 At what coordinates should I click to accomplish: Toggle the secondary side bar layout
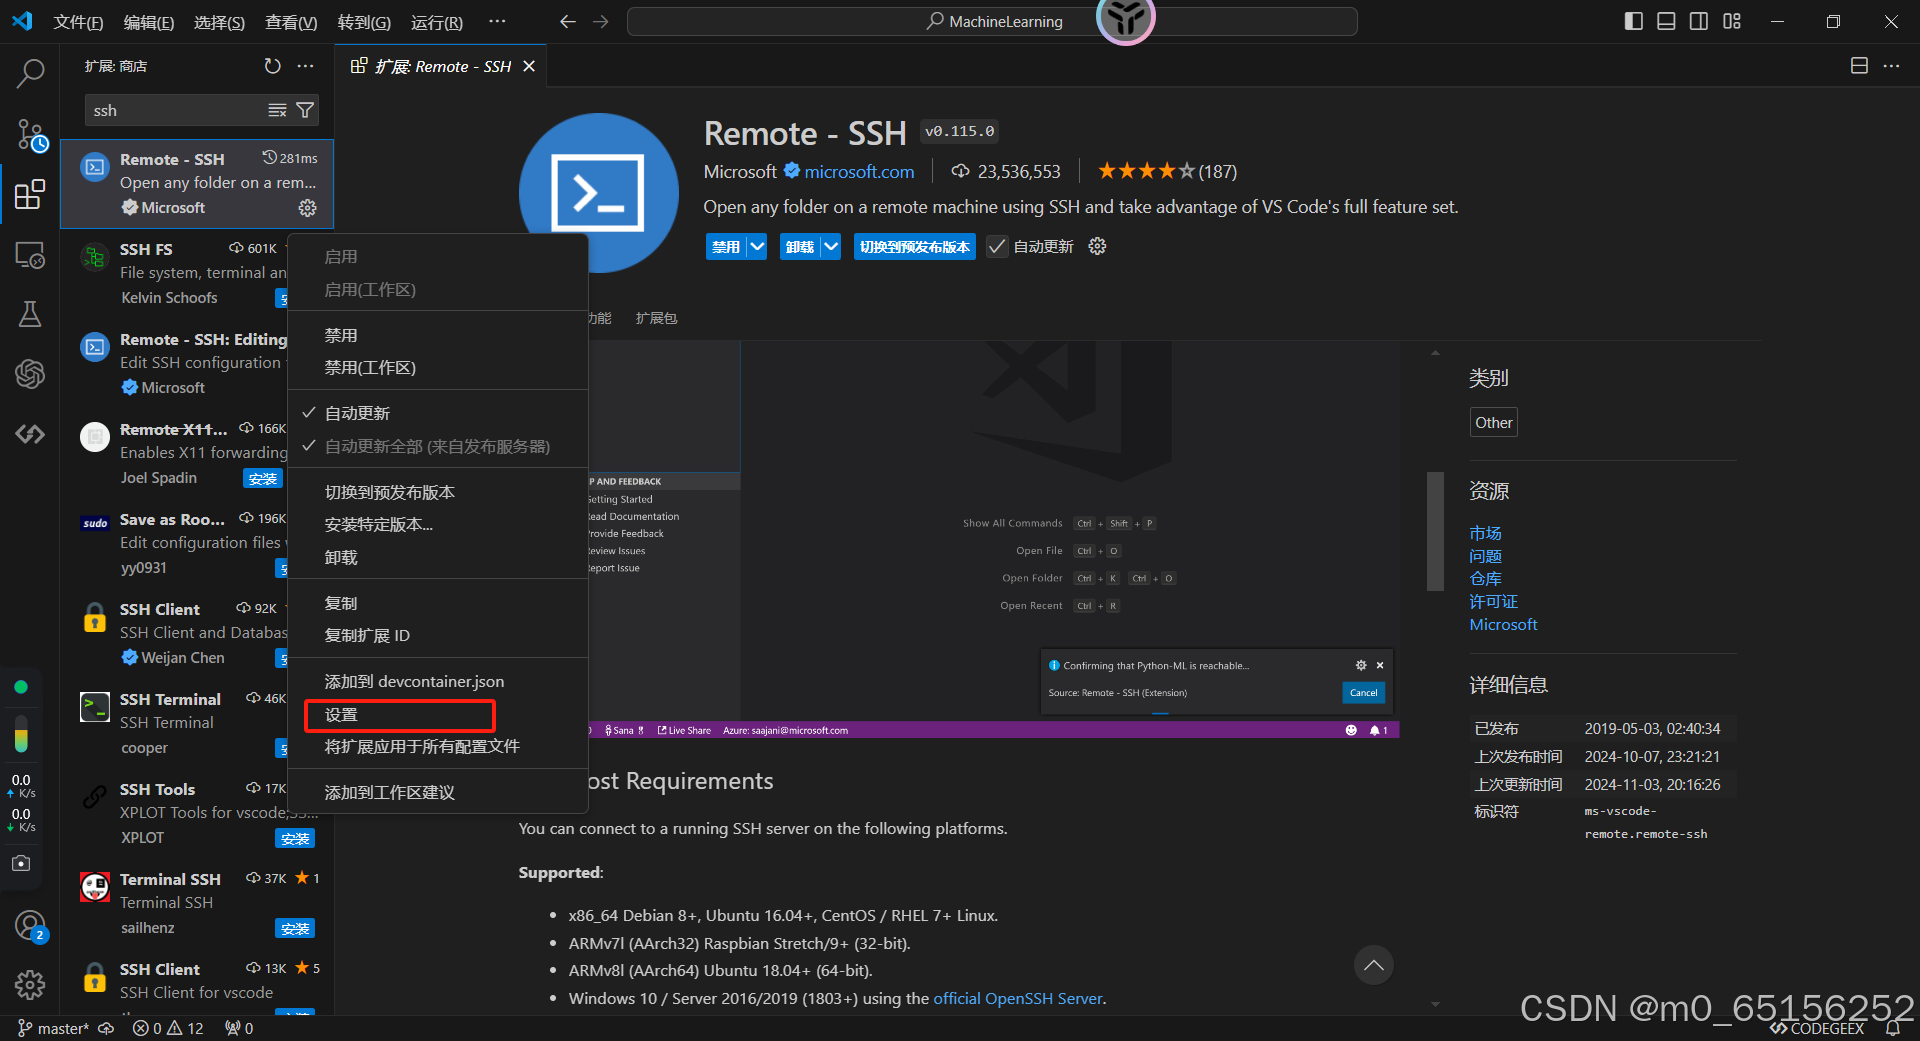click(1699, 21)
